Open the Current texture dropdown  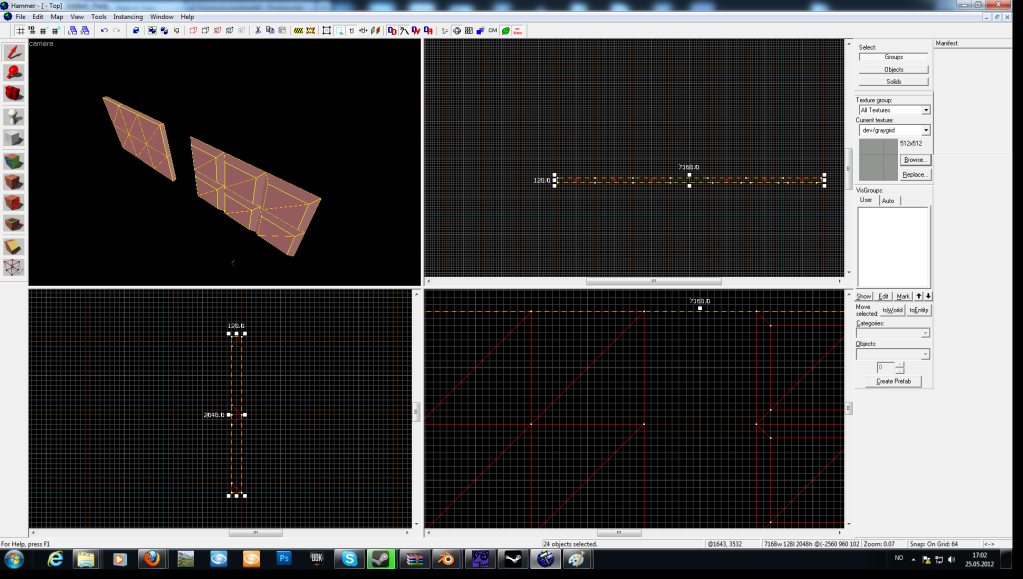point(894,130)
